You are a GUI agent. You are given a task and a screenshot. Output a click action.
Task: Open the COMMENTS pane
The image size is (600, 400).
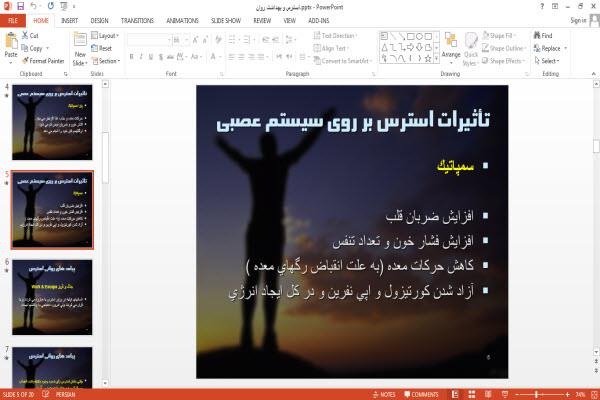click(421, 395)
